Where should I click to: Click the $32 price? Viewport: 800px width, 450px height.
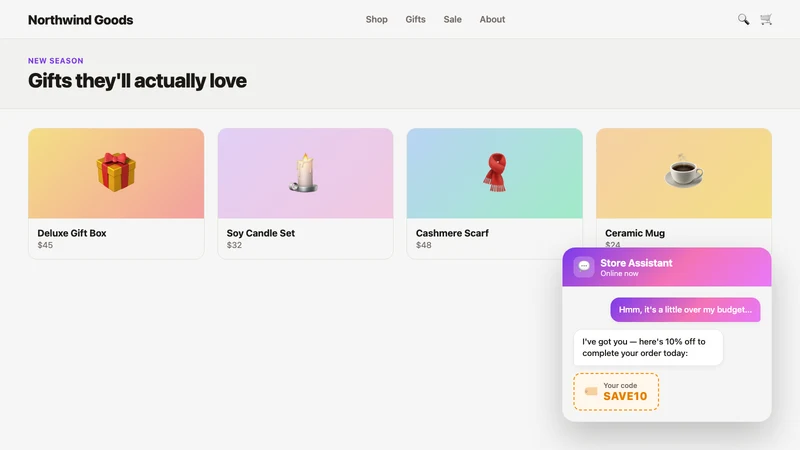pos(234,245)
